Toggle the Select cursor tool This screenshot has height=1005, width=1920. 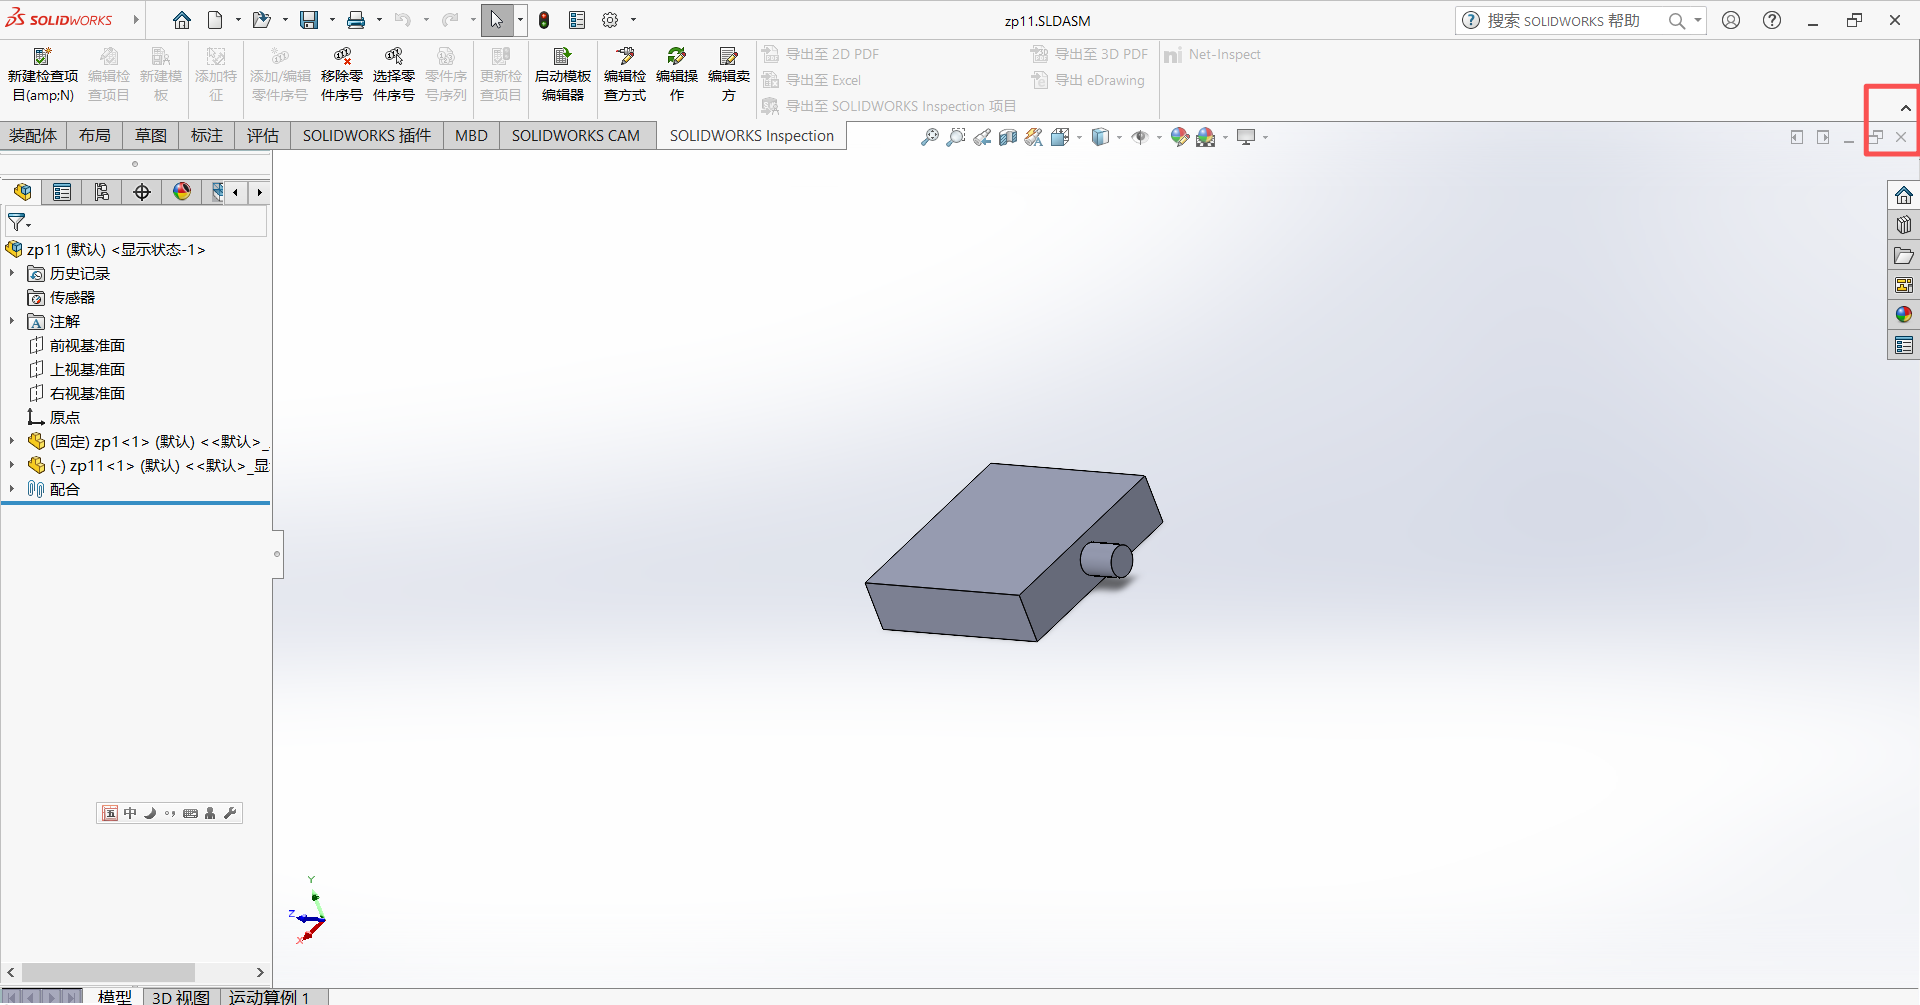(x=496, y=20)
